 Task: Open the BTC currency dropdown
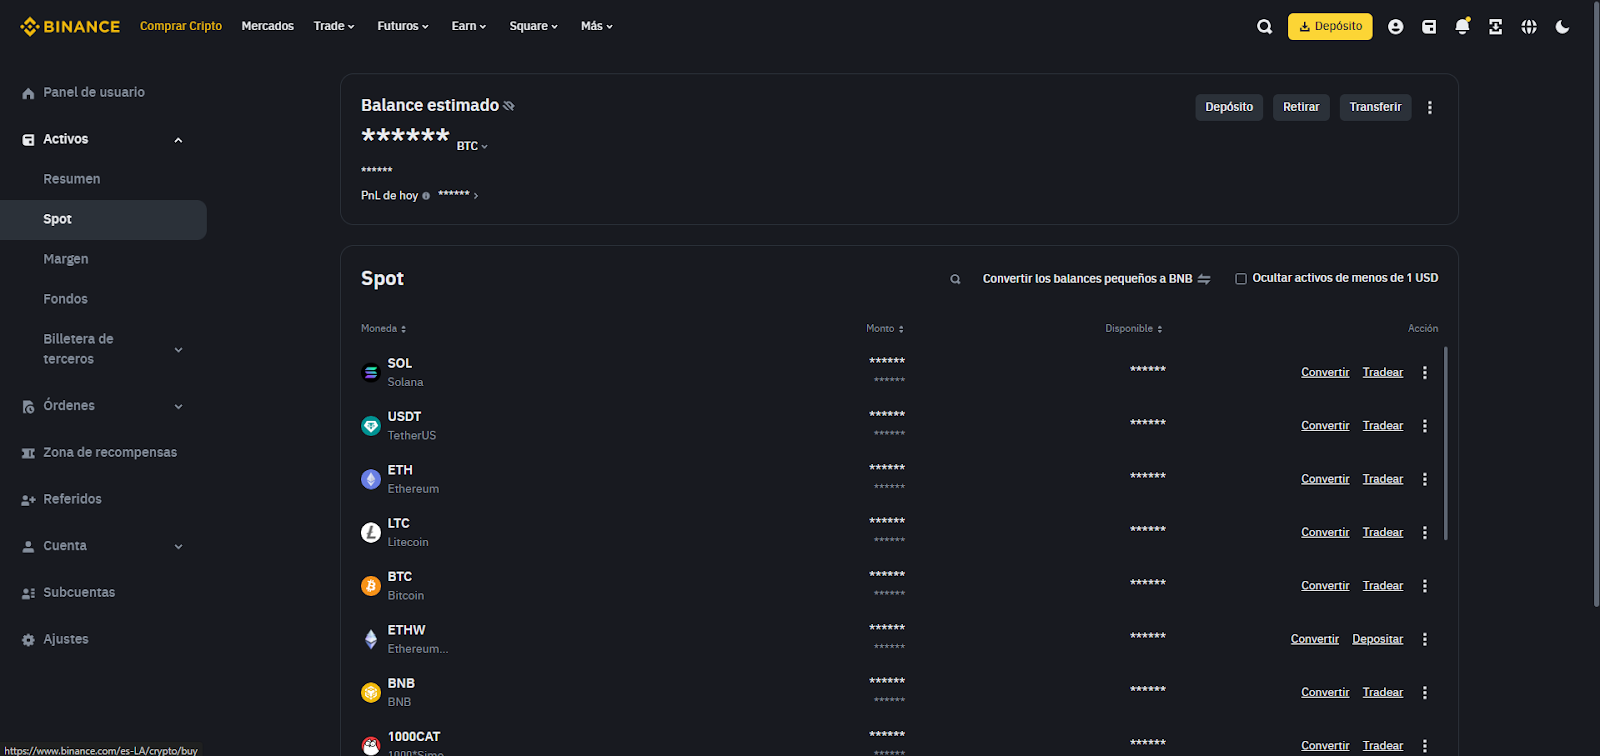point(472,146)
